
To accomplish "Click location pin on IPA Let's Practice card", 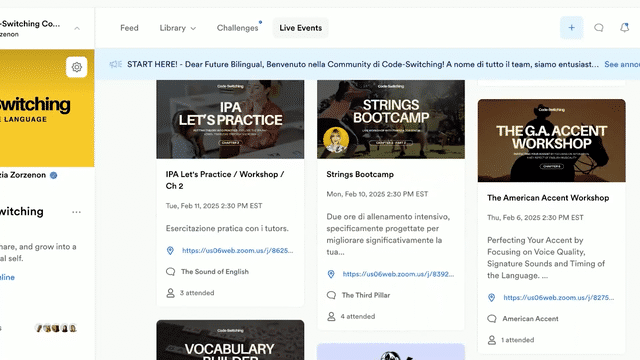I will tap(171, 251).
